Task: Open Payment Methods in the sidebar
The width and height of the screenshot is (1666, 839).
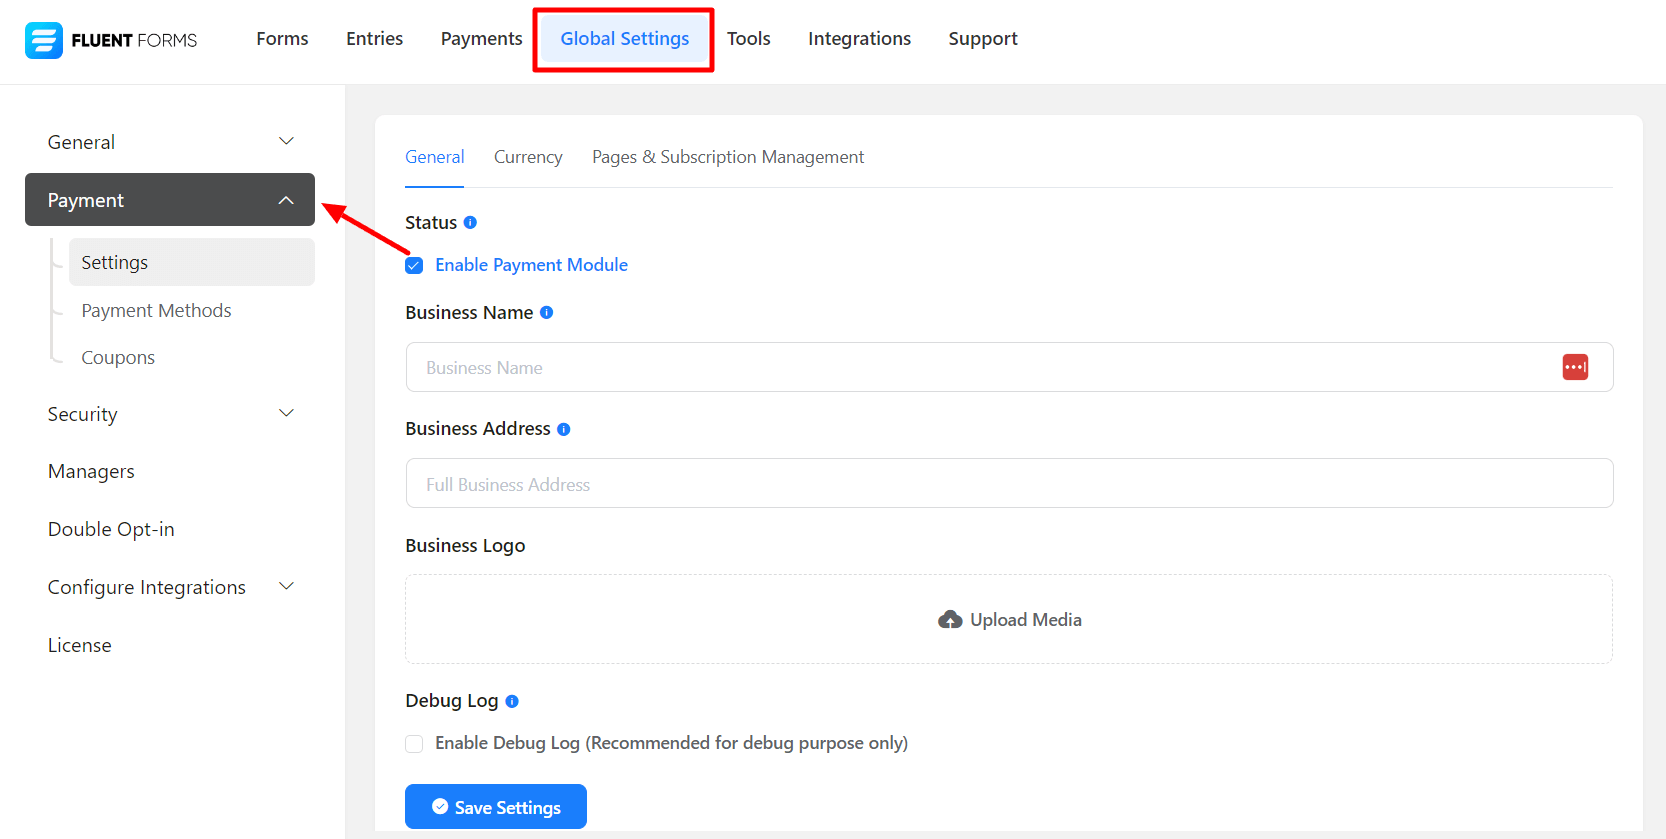Action: tap(156, 311)
